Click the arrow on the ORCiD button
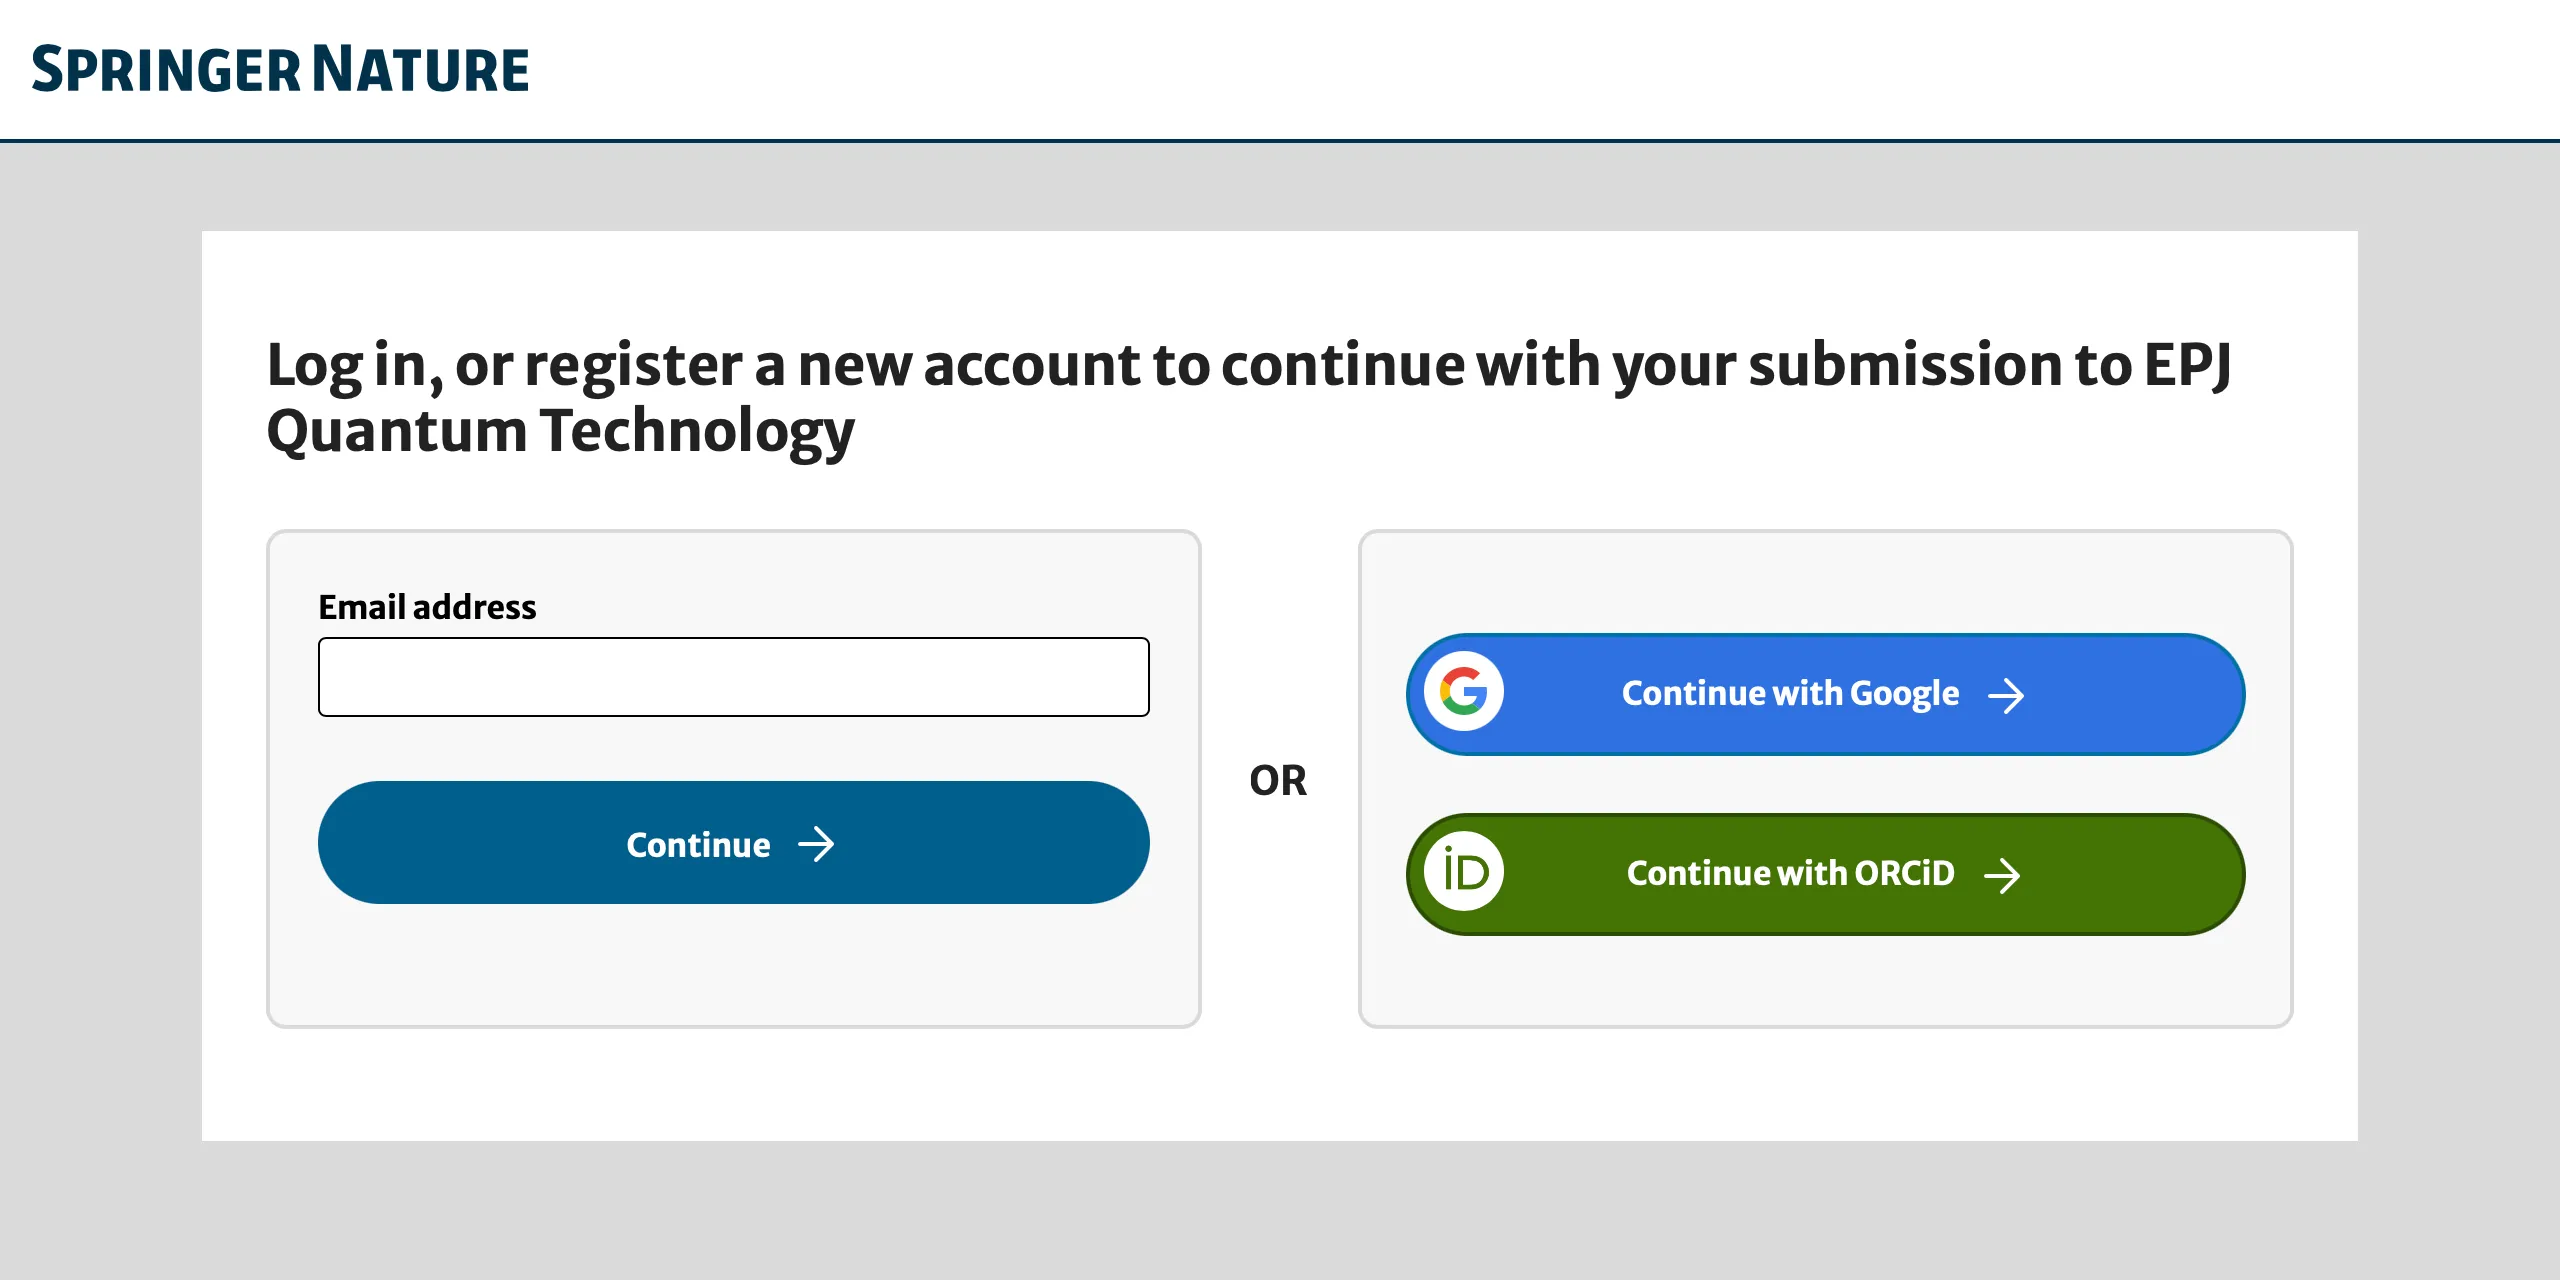Screen dimensions: 2560x1280 [2002, 875]
